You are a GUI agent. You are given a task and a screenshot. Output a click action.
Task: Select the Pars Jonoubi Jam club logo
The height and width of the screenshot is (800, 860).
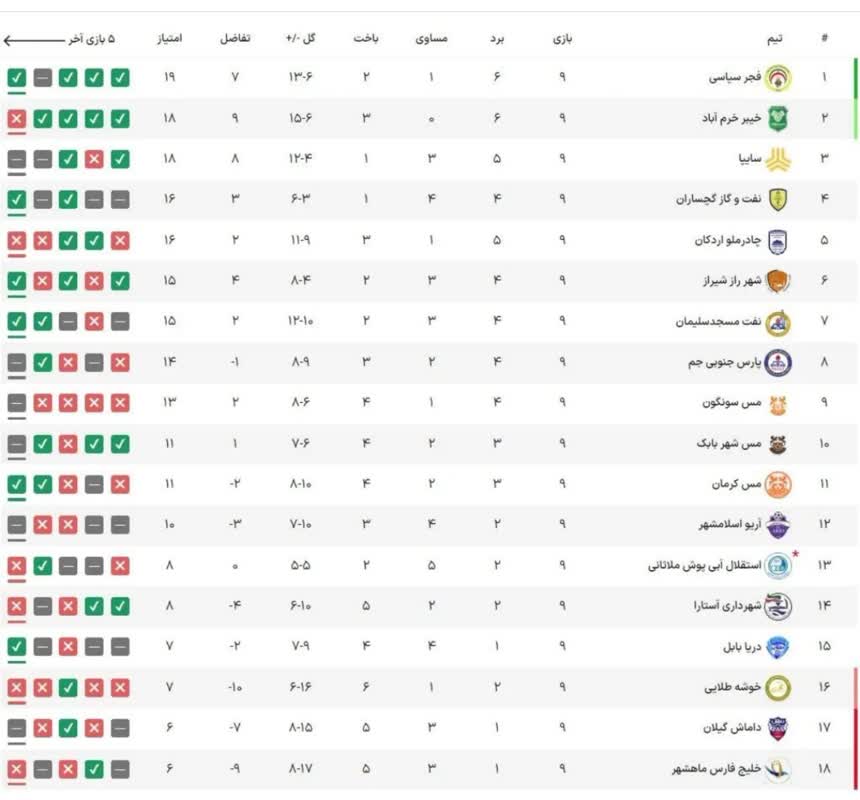click(x=778, y=362)
